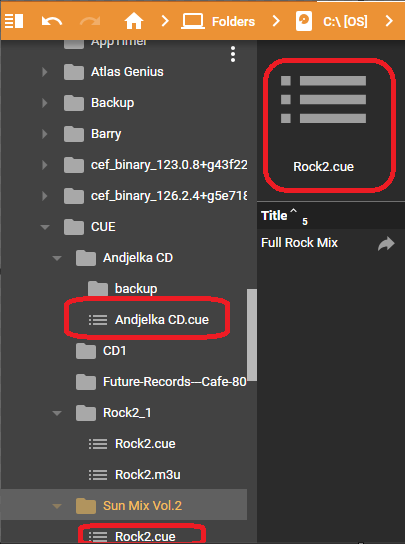Select cef_binary_123.0.8+g43f22 entry
The height and width of the screenshot is (544, 405).
point(169,165)
